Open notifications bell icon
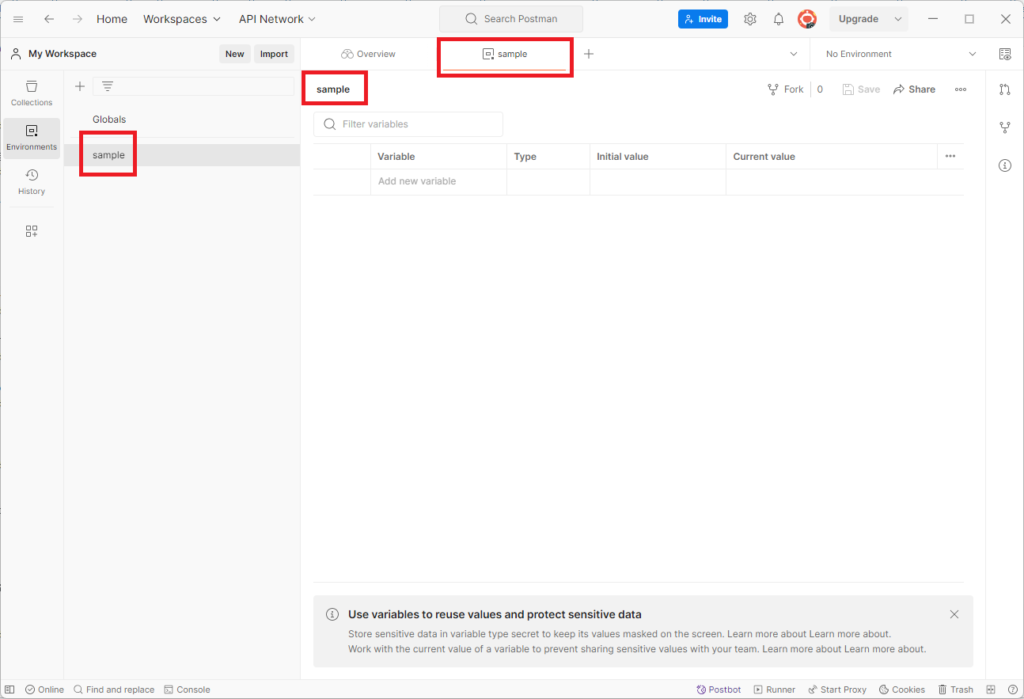 coord(778,19)
